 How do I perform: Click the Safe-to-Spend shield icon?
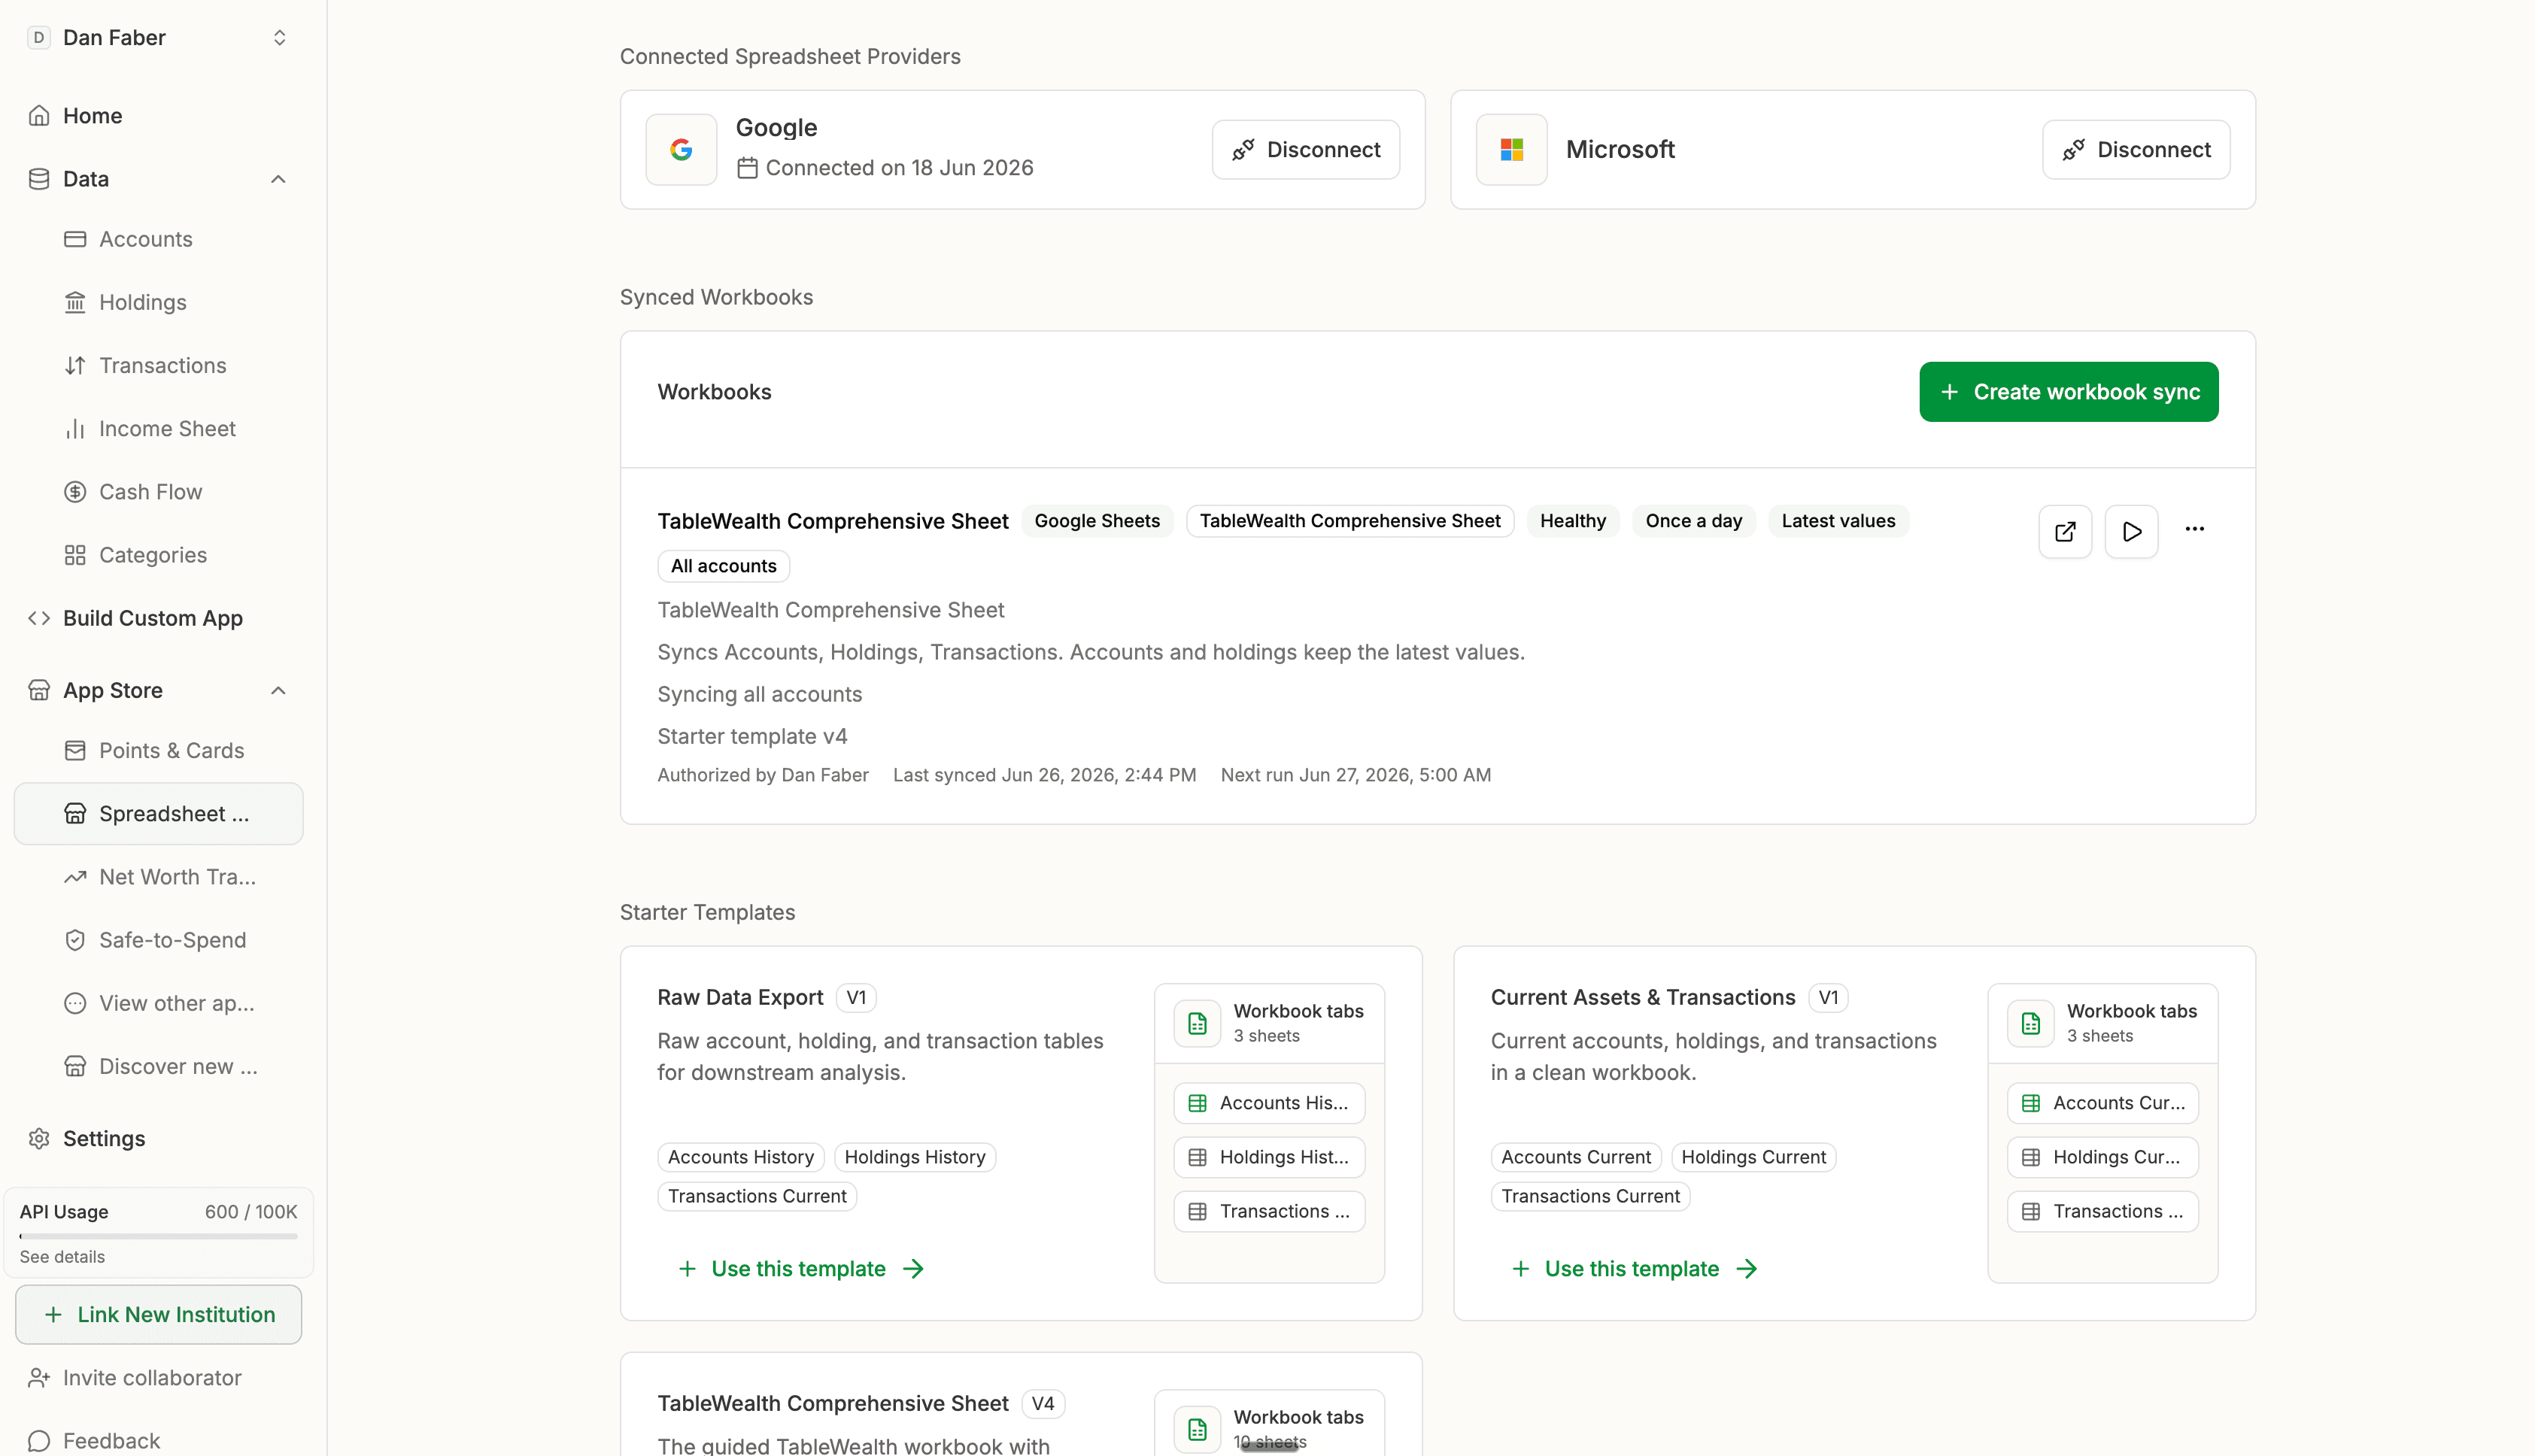point(75,940)
